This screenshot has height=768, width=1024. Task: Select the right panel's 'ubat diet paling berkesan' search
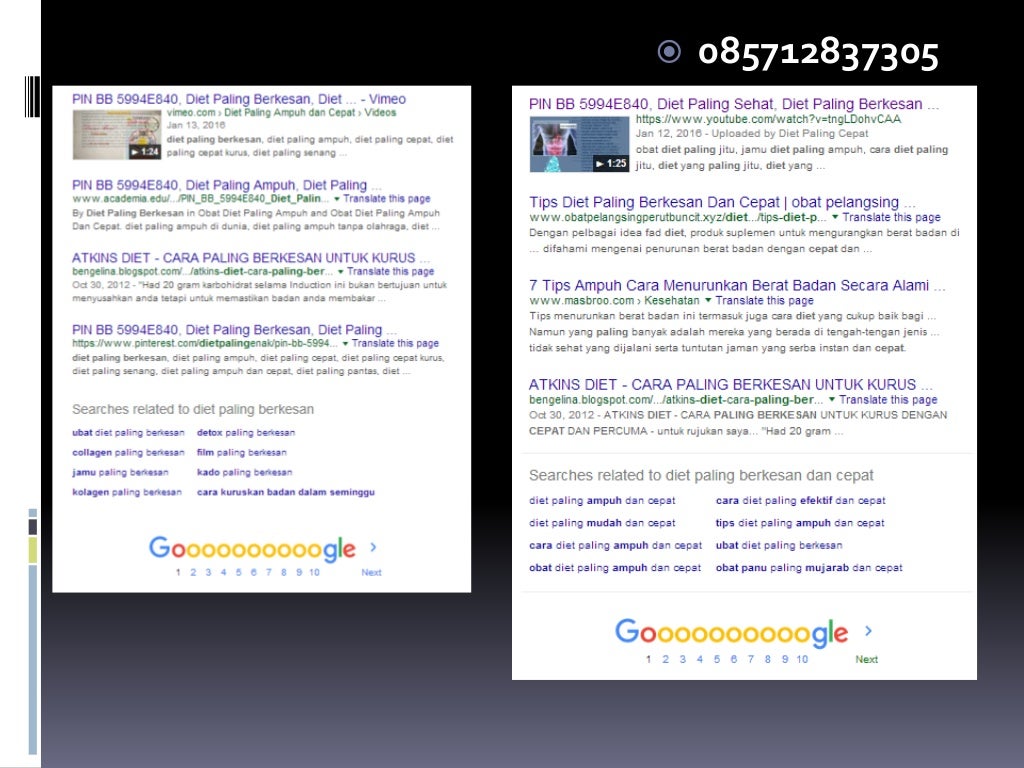779,545
